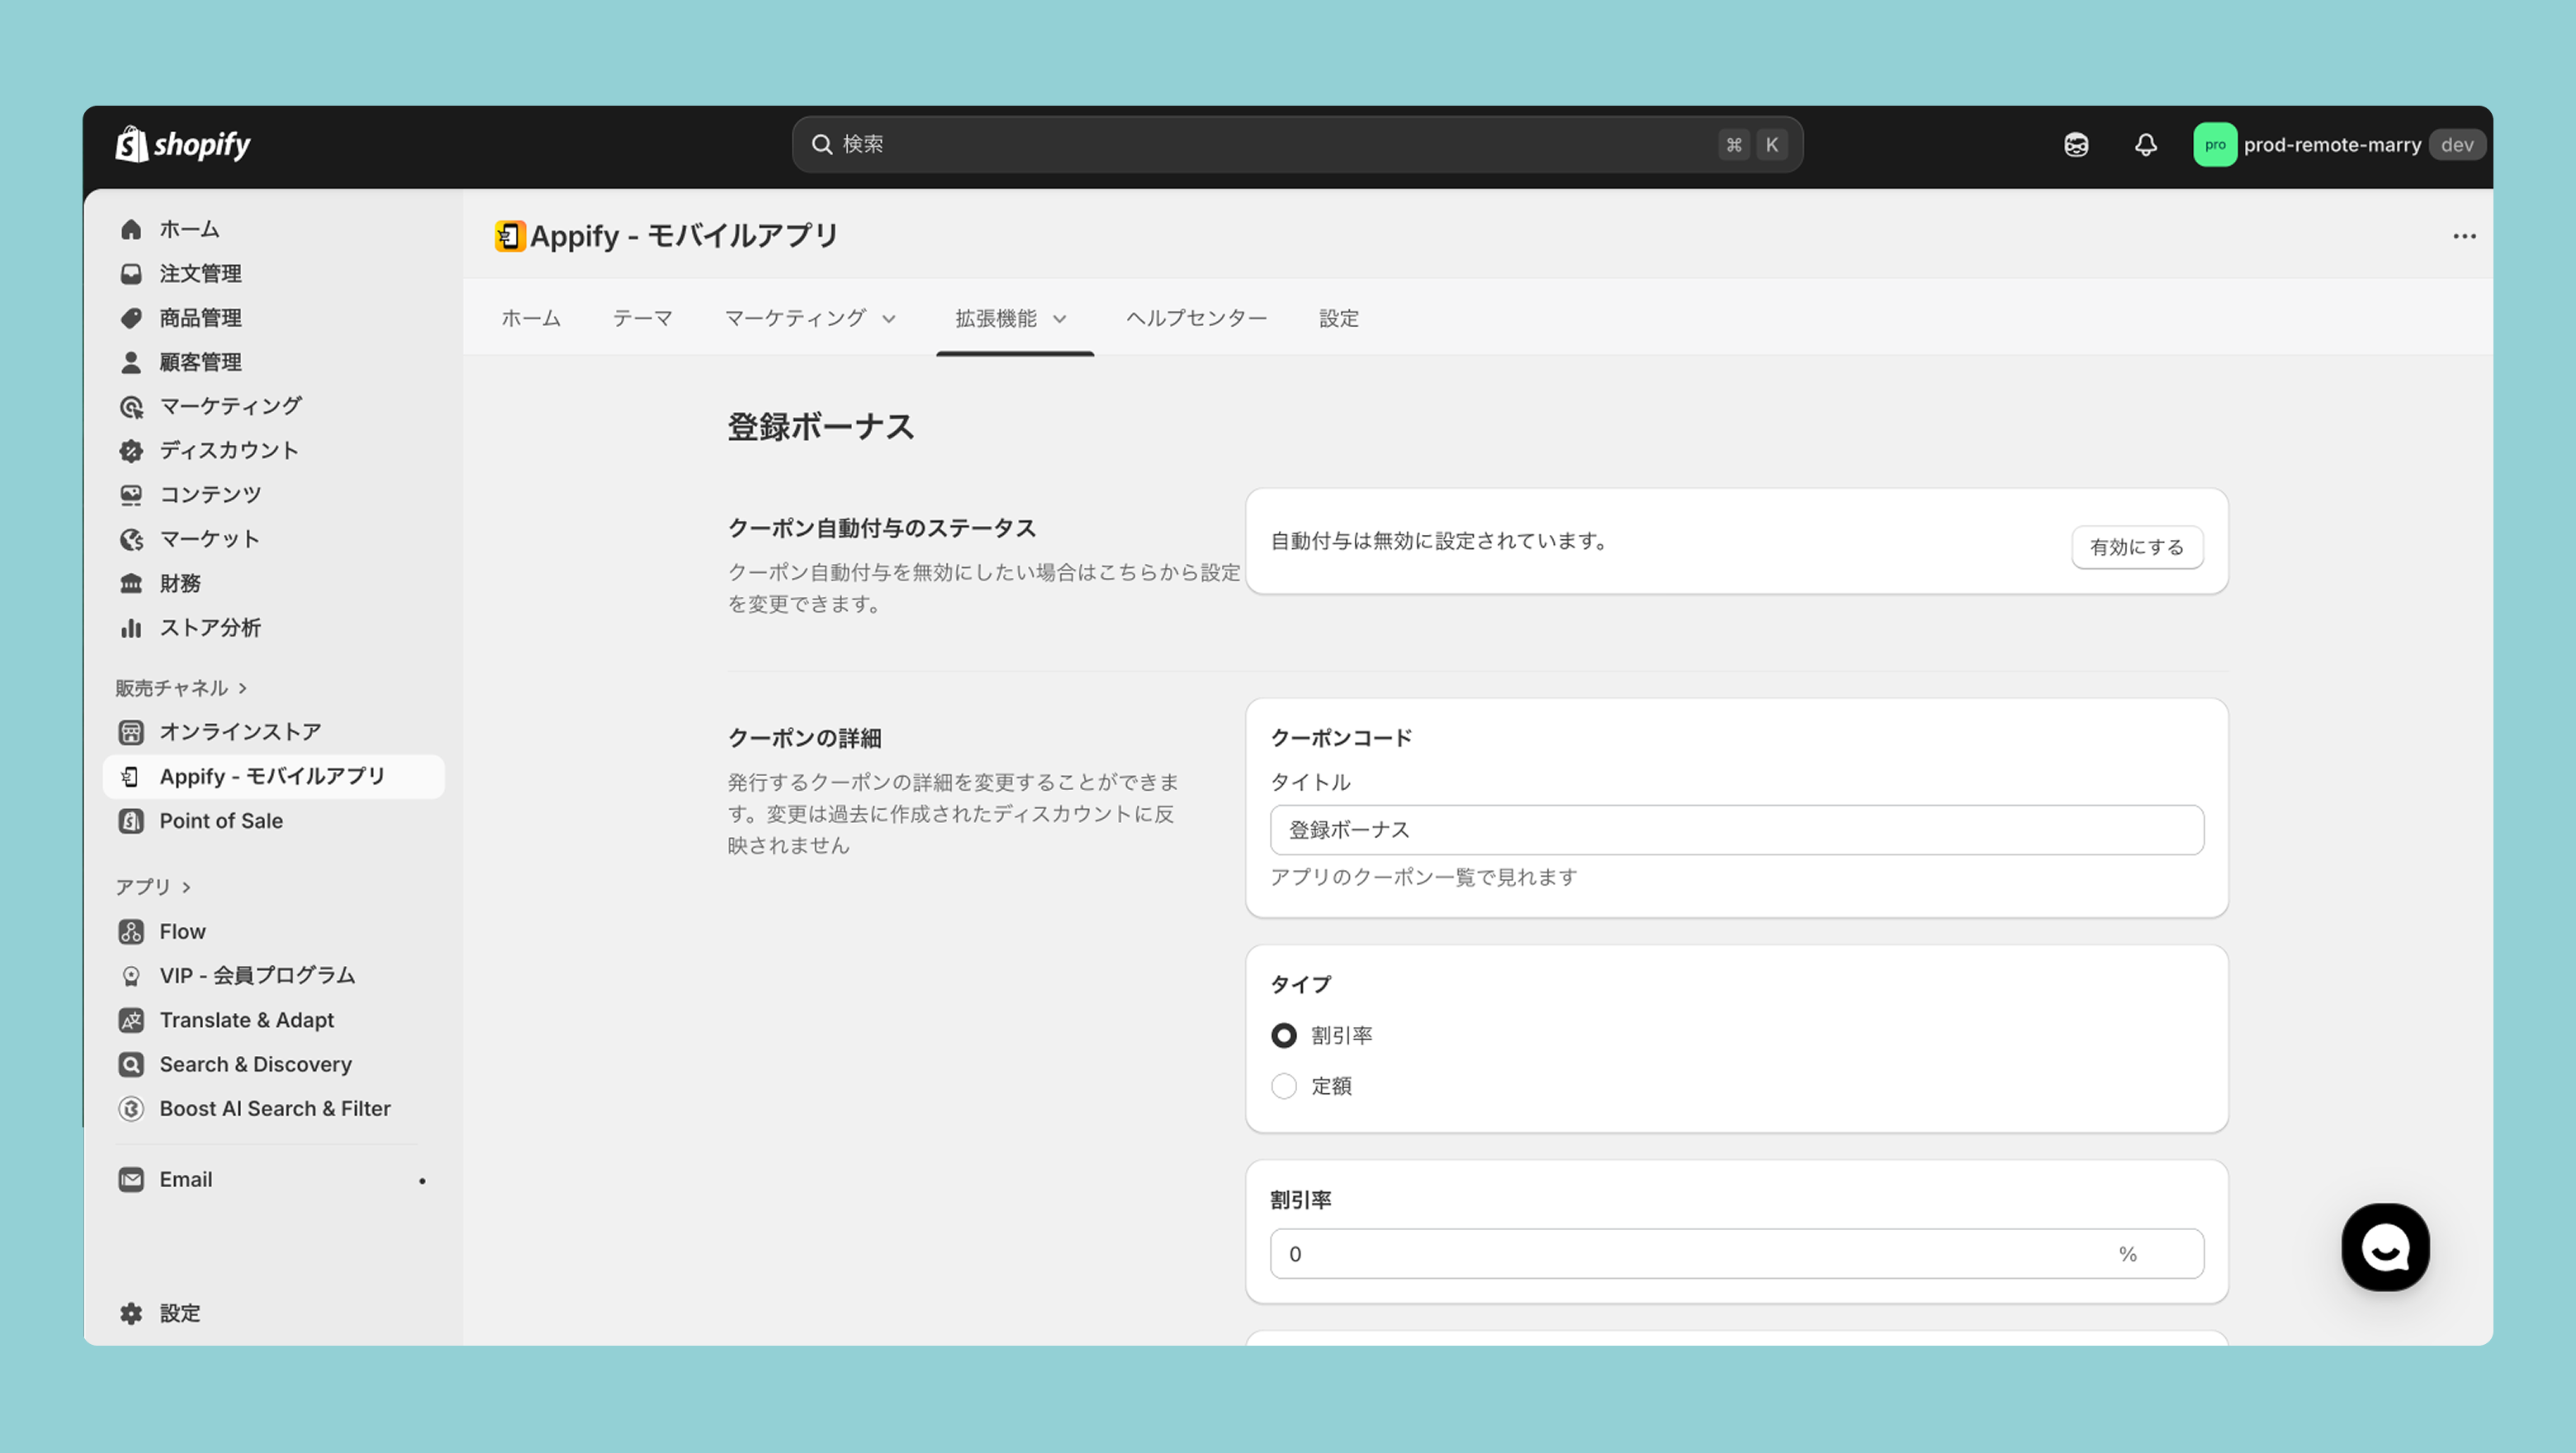The height and width of the screenshot is (1453, 2576).
Task: Open 設定 gear at sidebar bottom
Action: [x=160, y=1313]
